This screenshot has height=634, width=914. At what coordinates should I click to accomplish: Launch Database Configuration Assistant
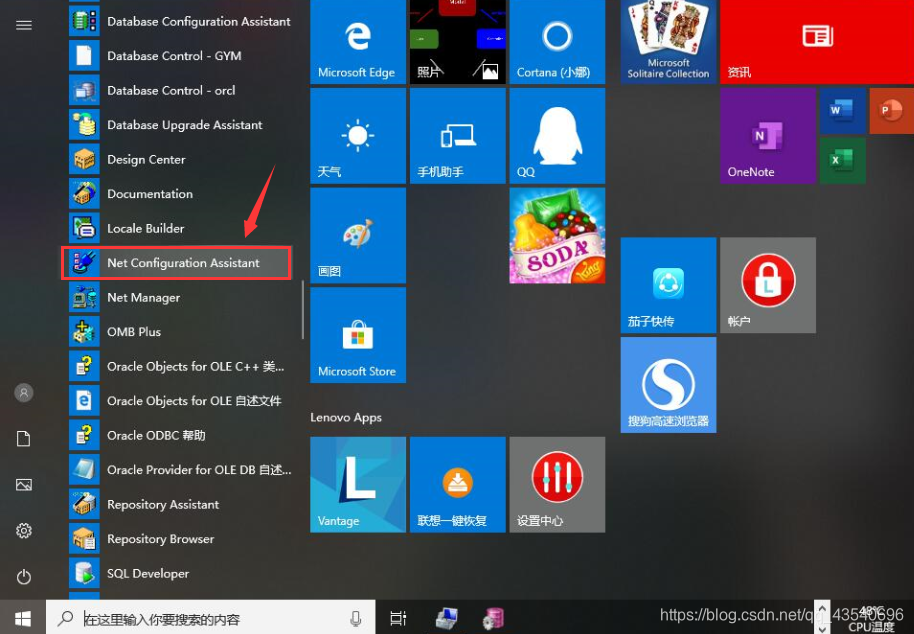coord(181,22)
